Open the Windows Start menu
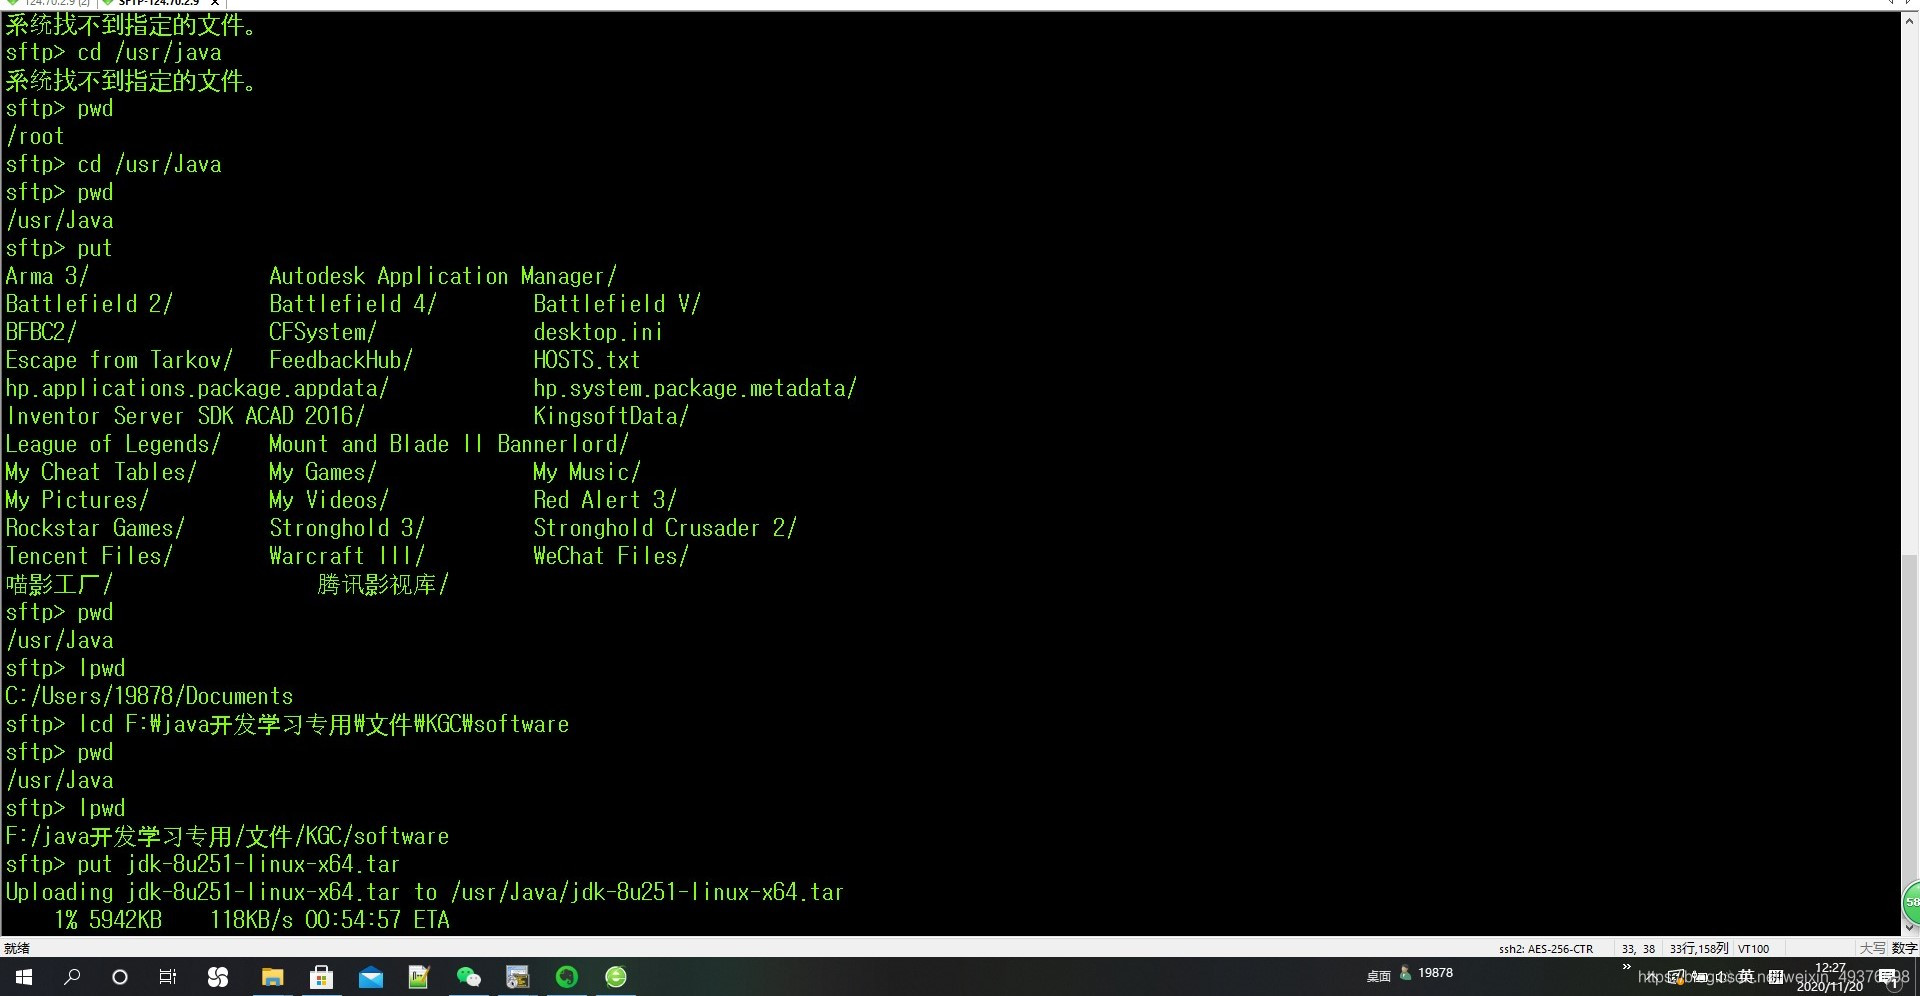The height and width of the screenshot is (996, 1920). (24, 977)
